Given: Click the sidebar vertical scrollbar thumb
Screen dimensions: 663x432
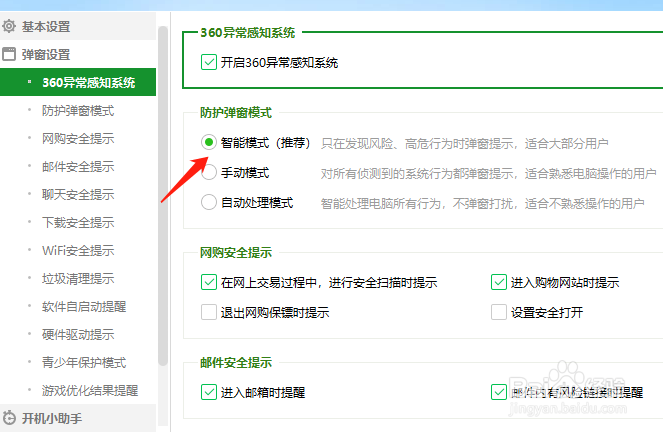Looking at the screenshot, I should [x=163, y=196].
